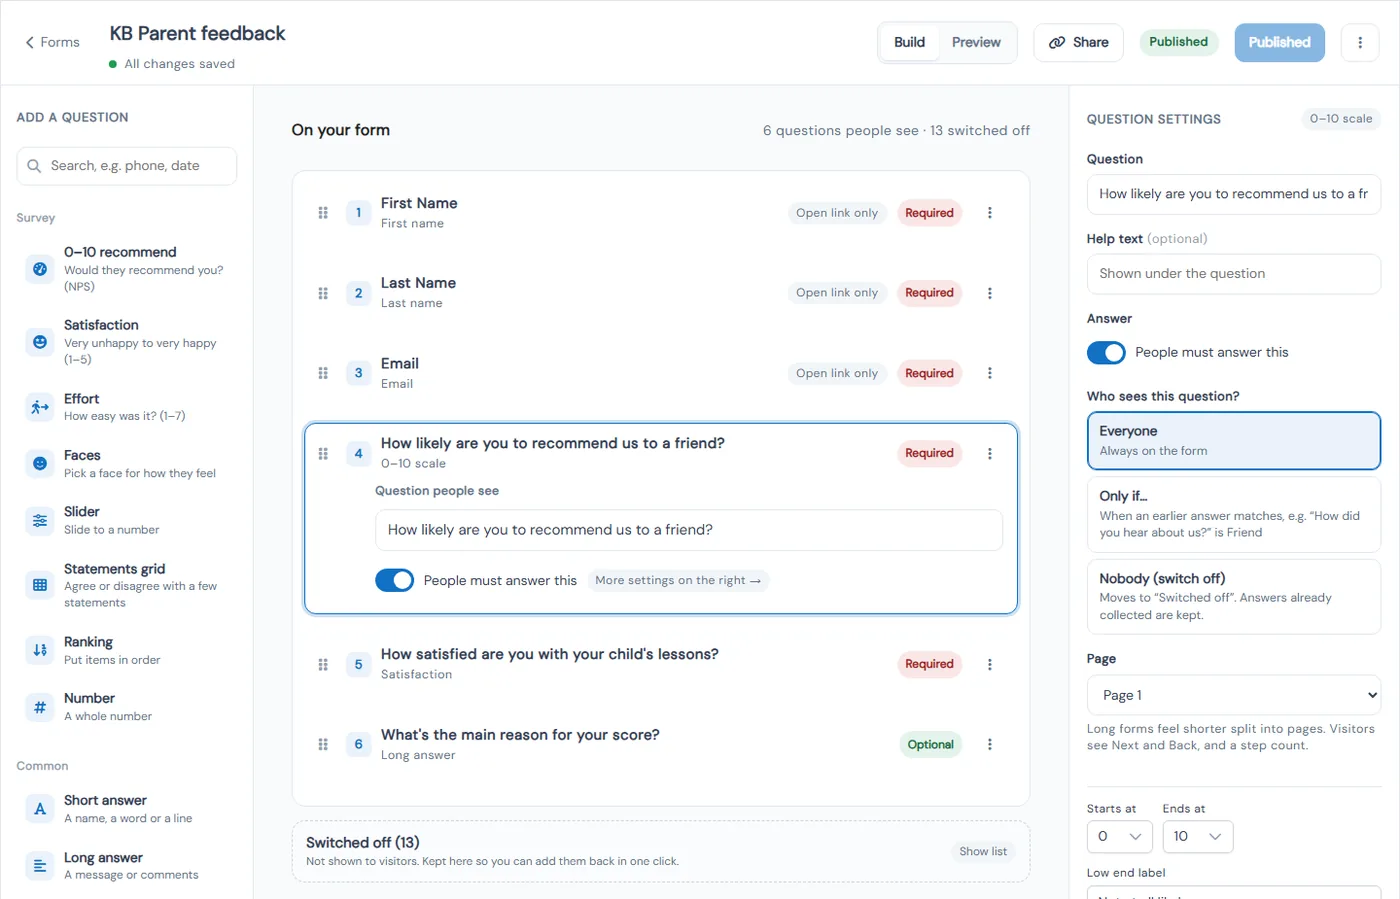Viewport: 1400px width, 899px height.
Task: Click the Ranking sort icon
Action: click(x=40, y=650)
